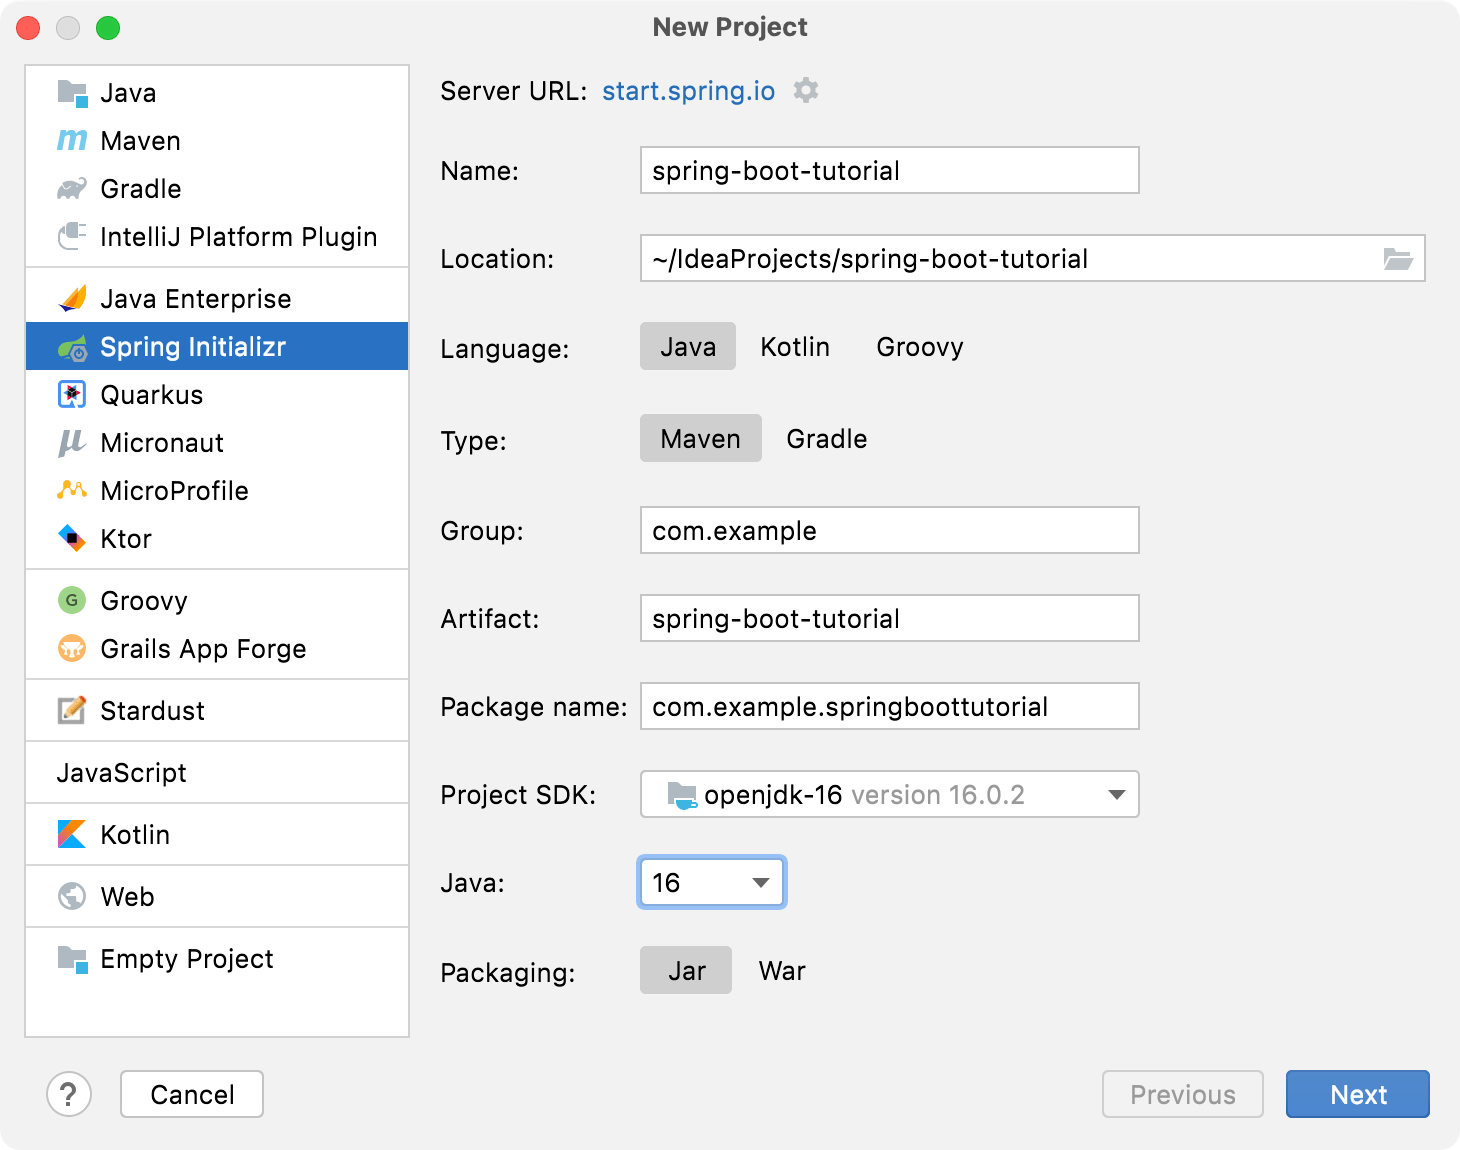Click the Java Enterprise icon

pyautogui.click(x=72, y=299)
